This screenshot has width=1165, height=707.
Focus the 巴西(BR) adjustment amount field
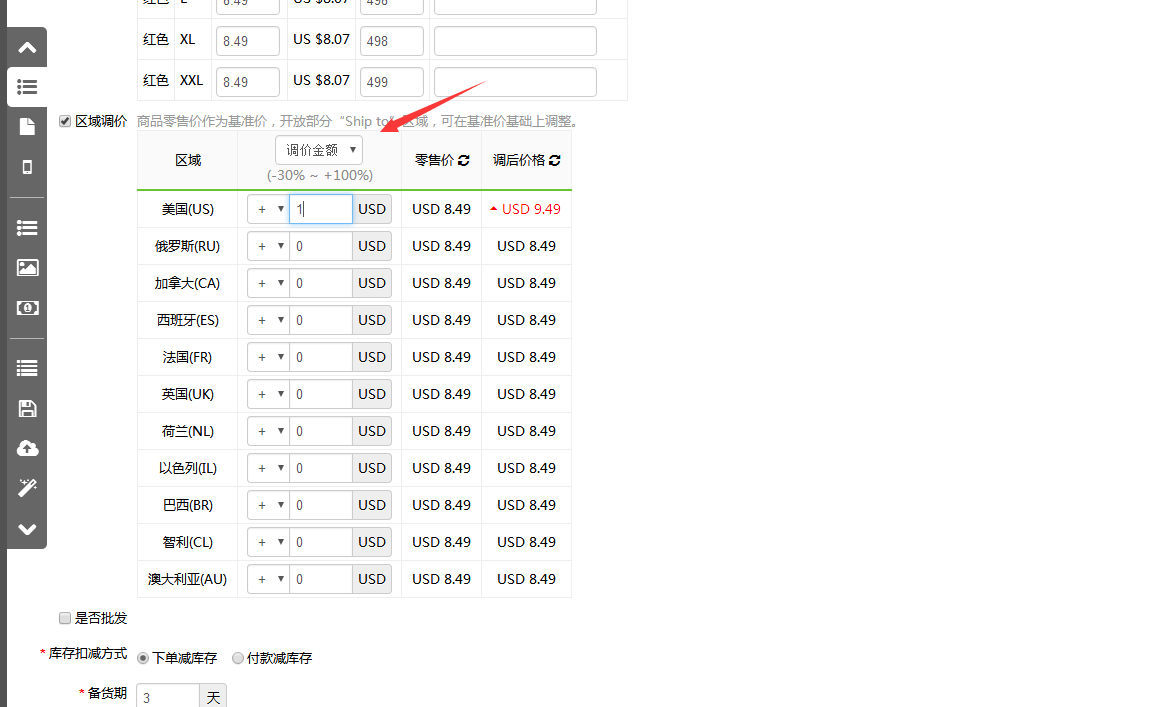click(321, 505)
